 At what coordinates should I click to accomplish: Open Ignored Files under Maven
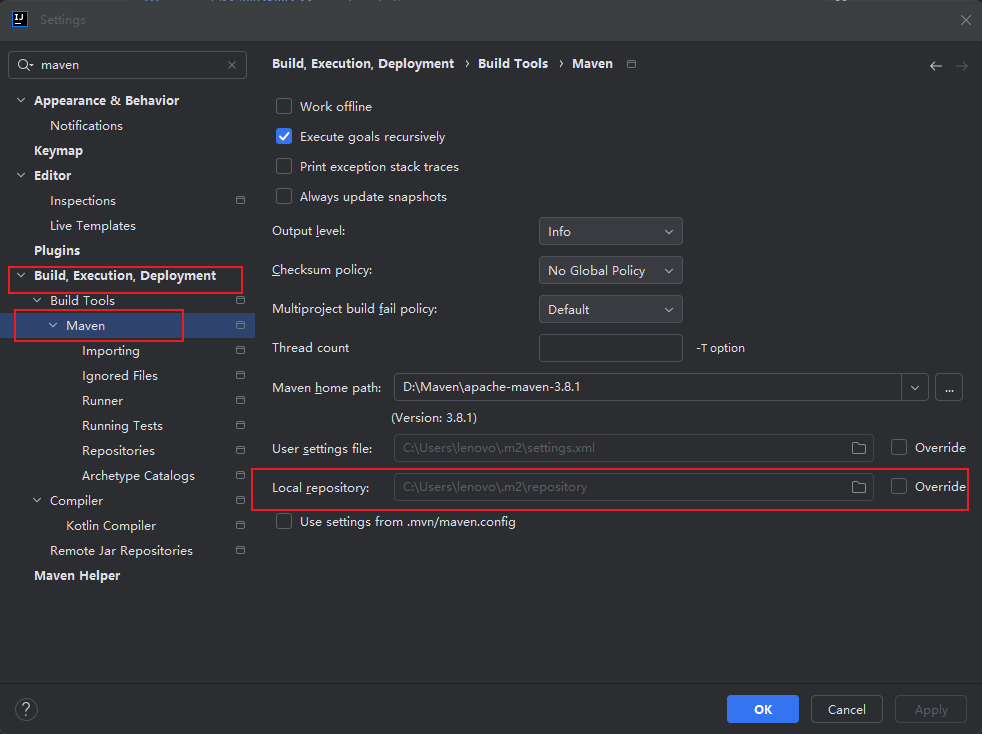point(120,376)
